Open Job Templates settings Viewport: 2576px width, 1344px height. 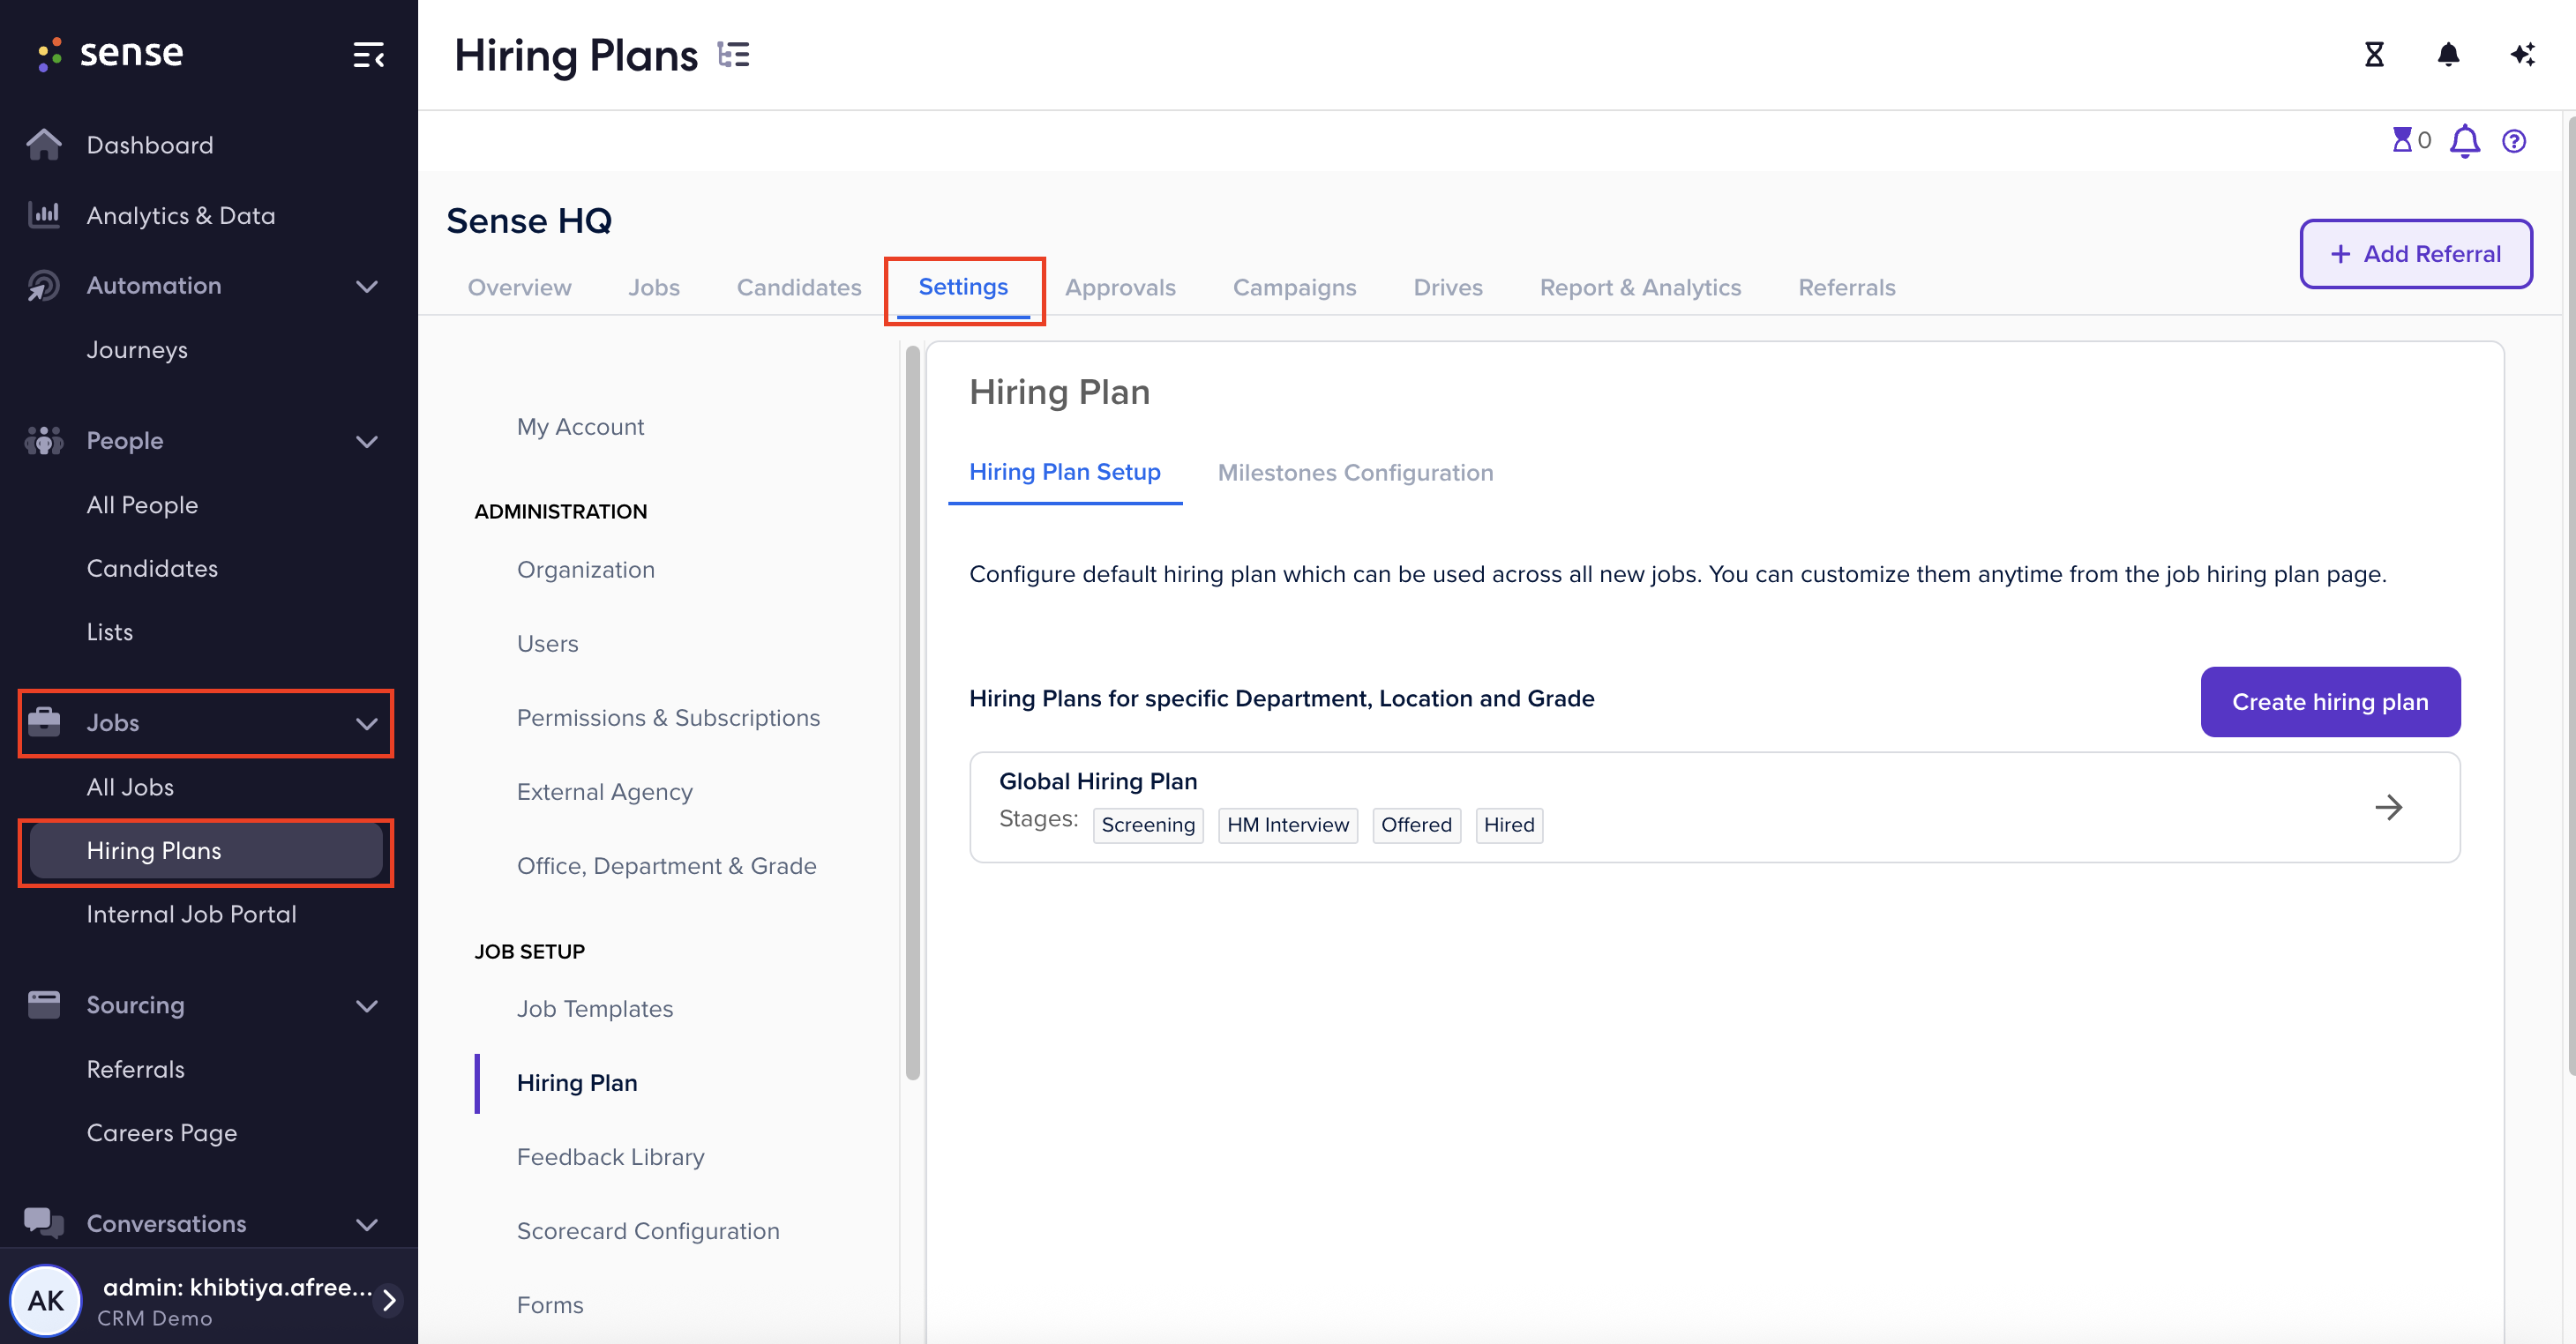click(x=595, y=1009)
